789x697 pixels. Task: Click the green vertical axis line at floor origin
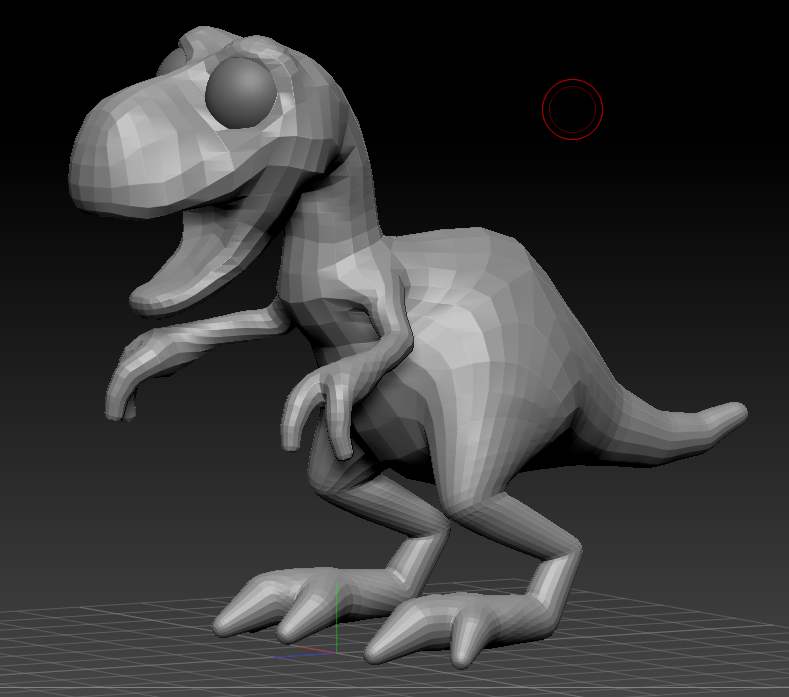(337, 617)
